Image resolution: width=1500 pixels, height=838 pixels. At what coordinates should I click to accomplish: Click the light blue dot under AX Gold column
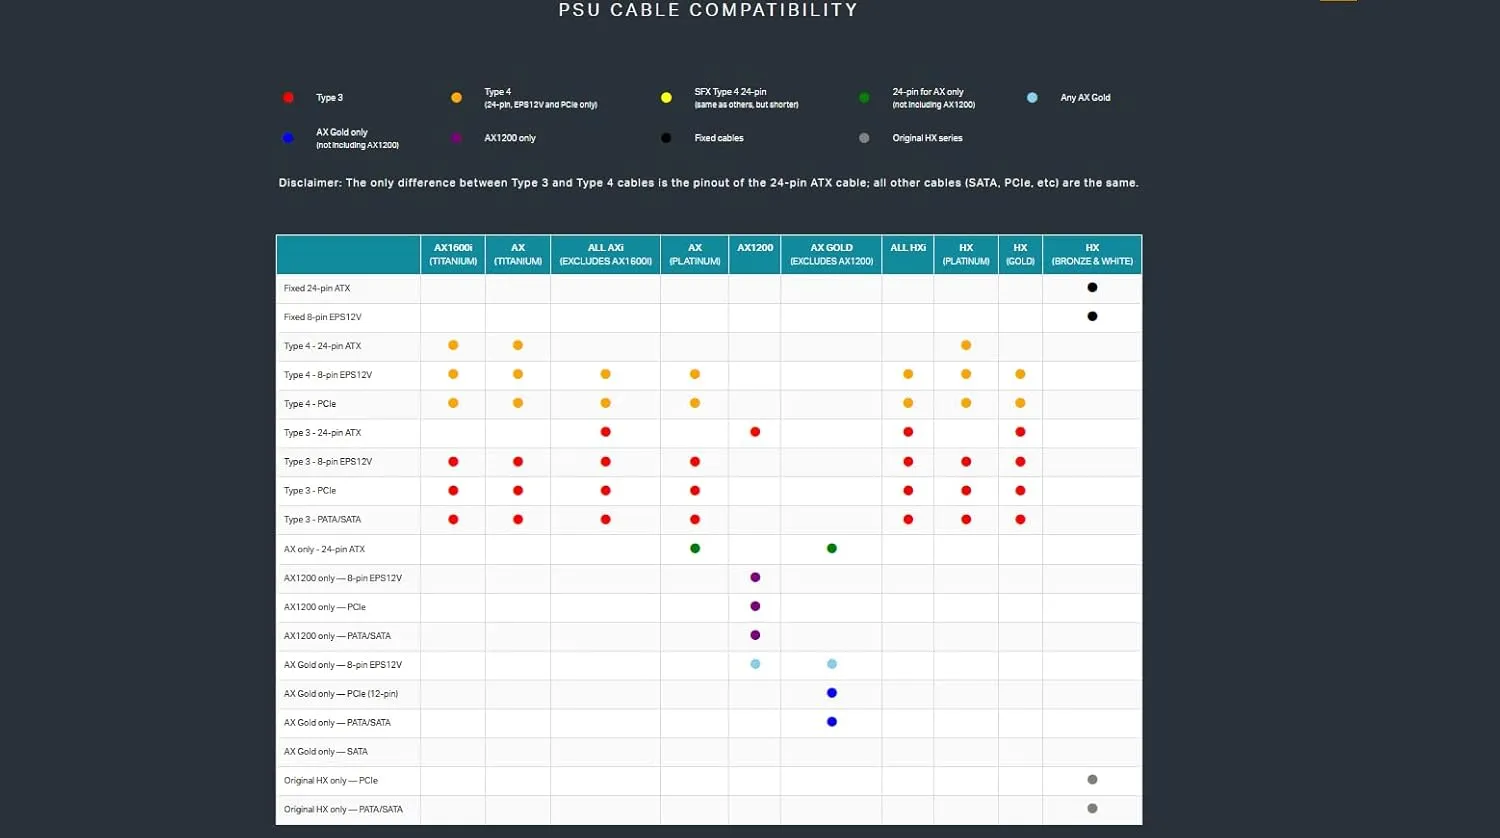(832, 664)
